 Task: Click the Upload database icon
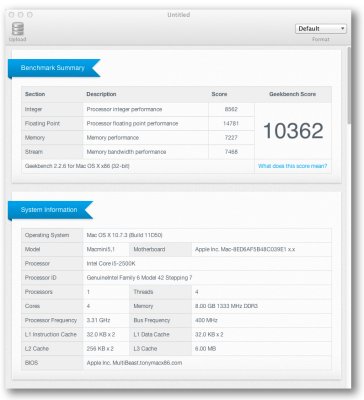pyautogui.click(x=18, y=29)
